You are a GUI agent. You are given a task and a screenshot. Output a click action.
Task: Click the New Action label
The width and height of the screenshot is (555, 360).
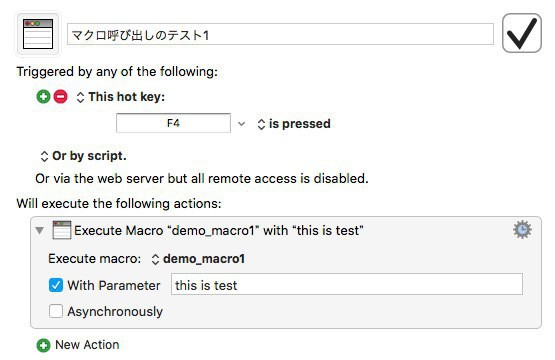[87, 345]
